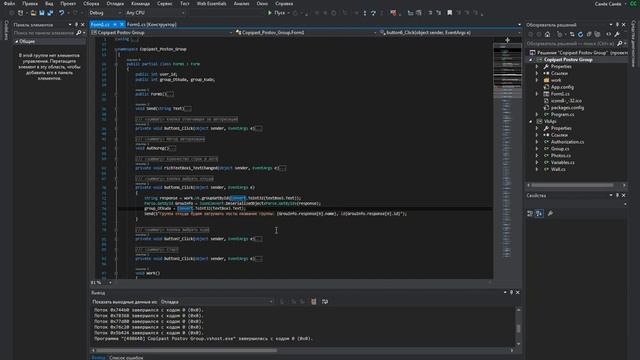Image resolution: width=640 pixels, height=360 pixels.
Task: Click search magnifier in Solution Explorer search box
Action: point(620,43)
